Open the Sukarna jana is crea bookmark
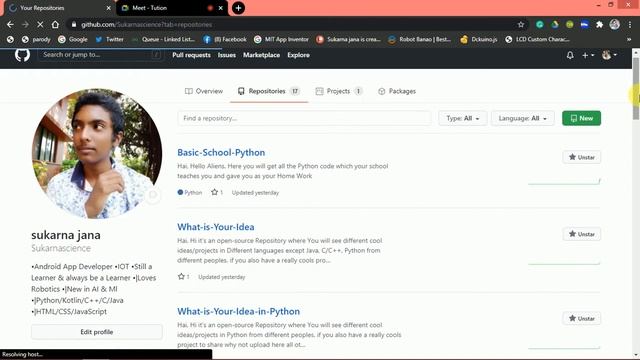Image resolution: width=640 pixels, height=360 pixels. [349, 39]
